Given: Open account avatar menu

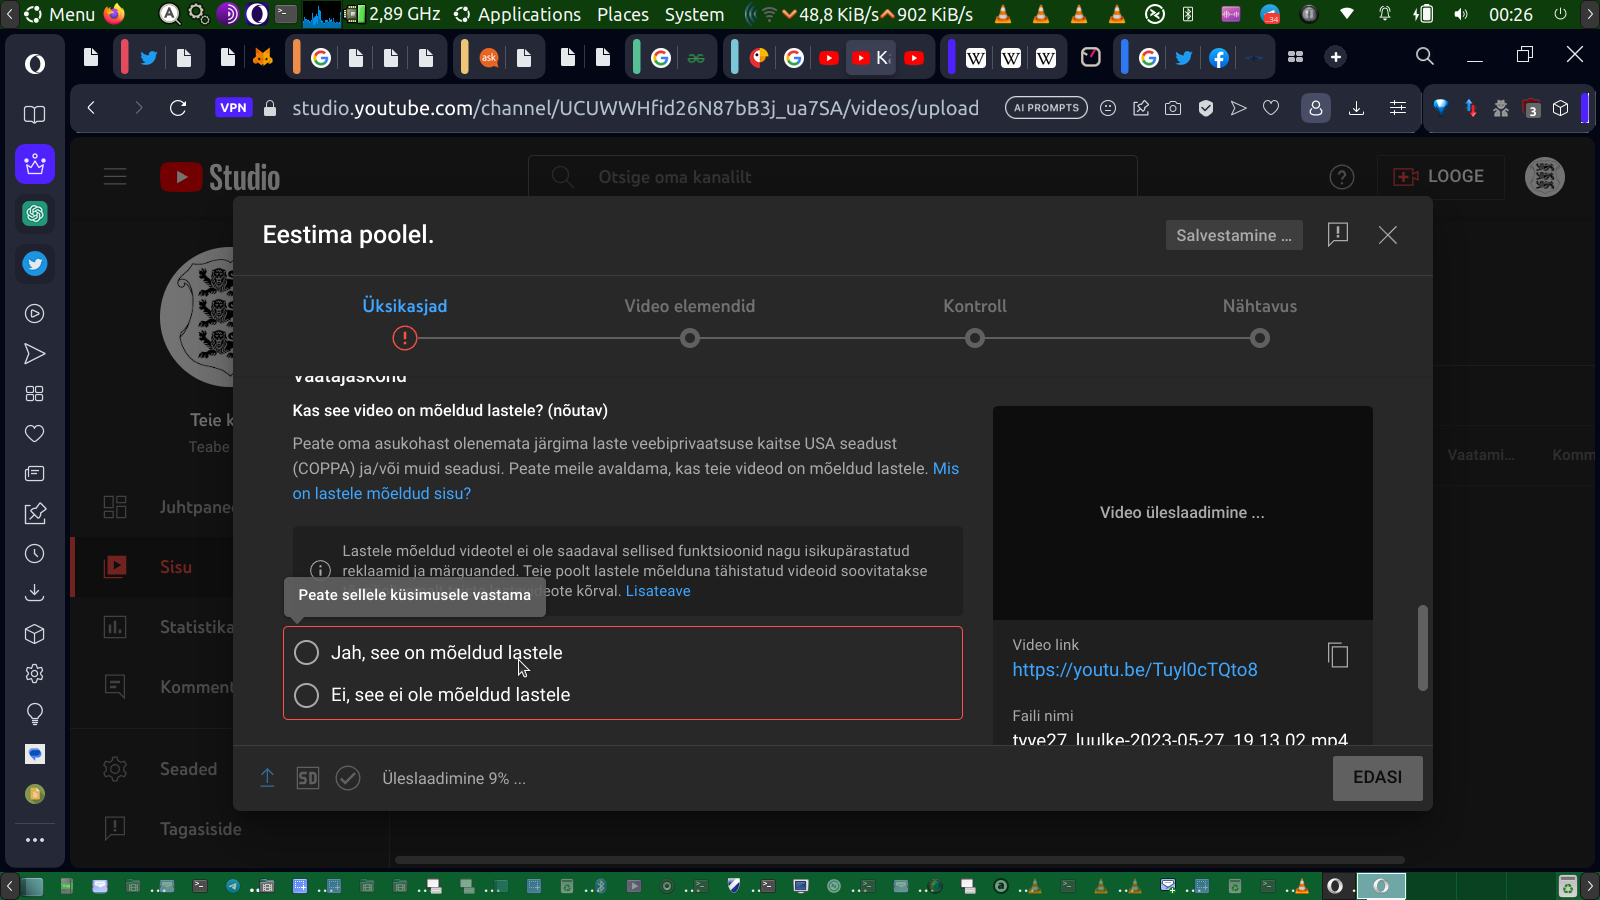Looking at the screenshot, I should coord(1545,177).
